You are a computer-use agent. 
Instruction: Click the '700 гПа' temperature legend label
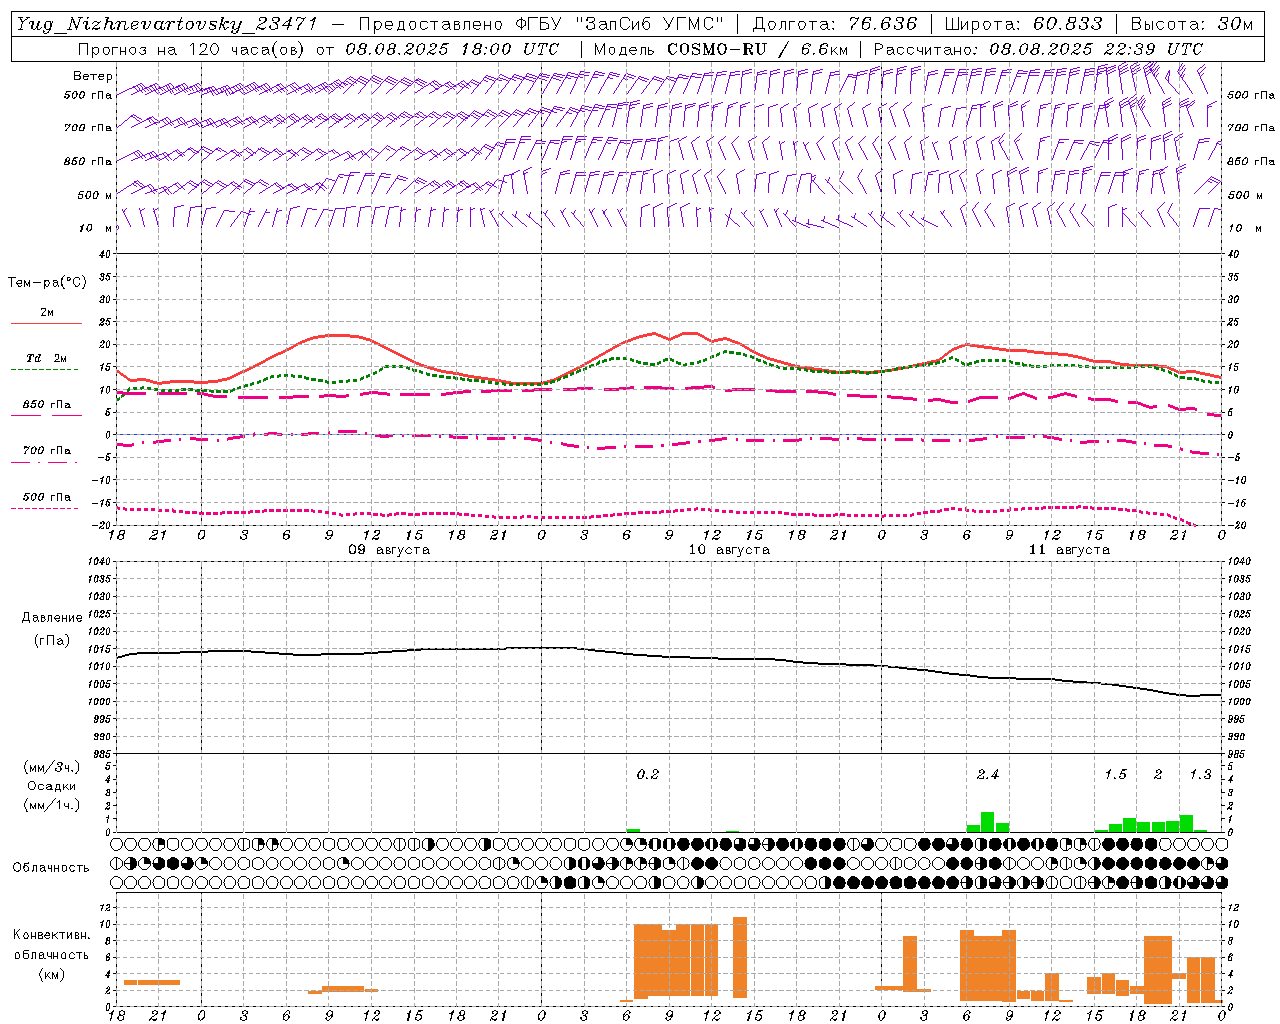coord(47,450)
